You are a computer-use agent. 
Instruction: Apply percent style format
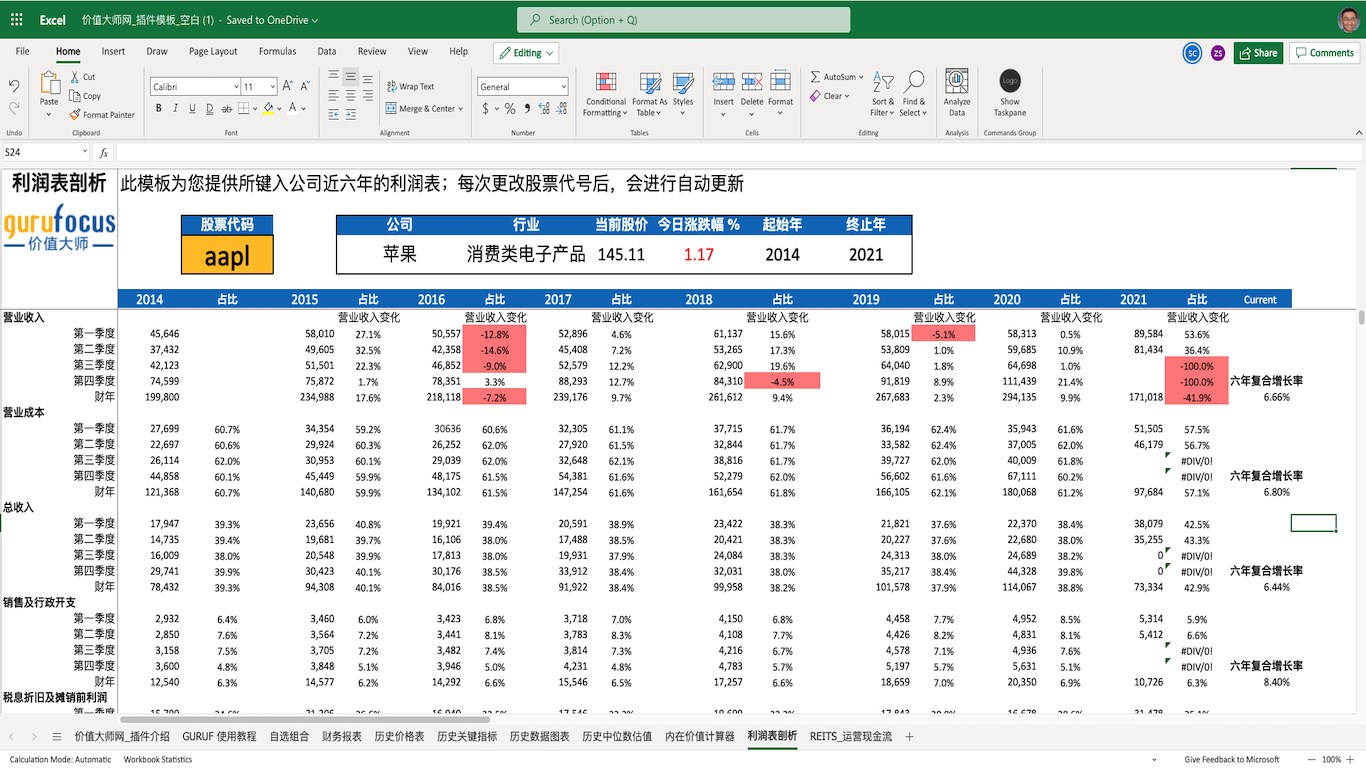(x=510, y=108)
